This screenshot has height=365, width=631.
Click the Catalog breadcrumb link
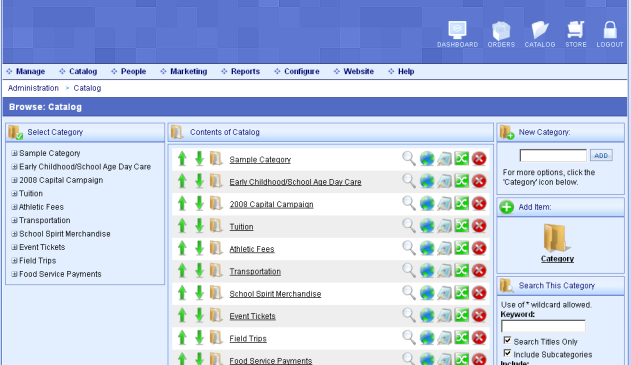pyautogui.click(x=87, y=88)
